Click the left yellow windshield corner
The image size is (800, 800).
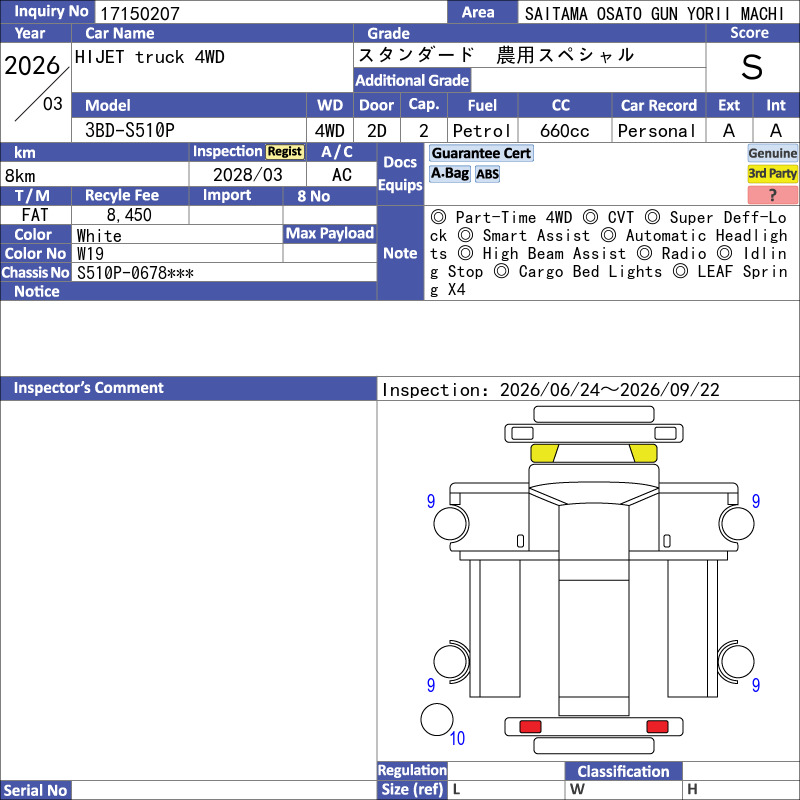coord(544,453)
